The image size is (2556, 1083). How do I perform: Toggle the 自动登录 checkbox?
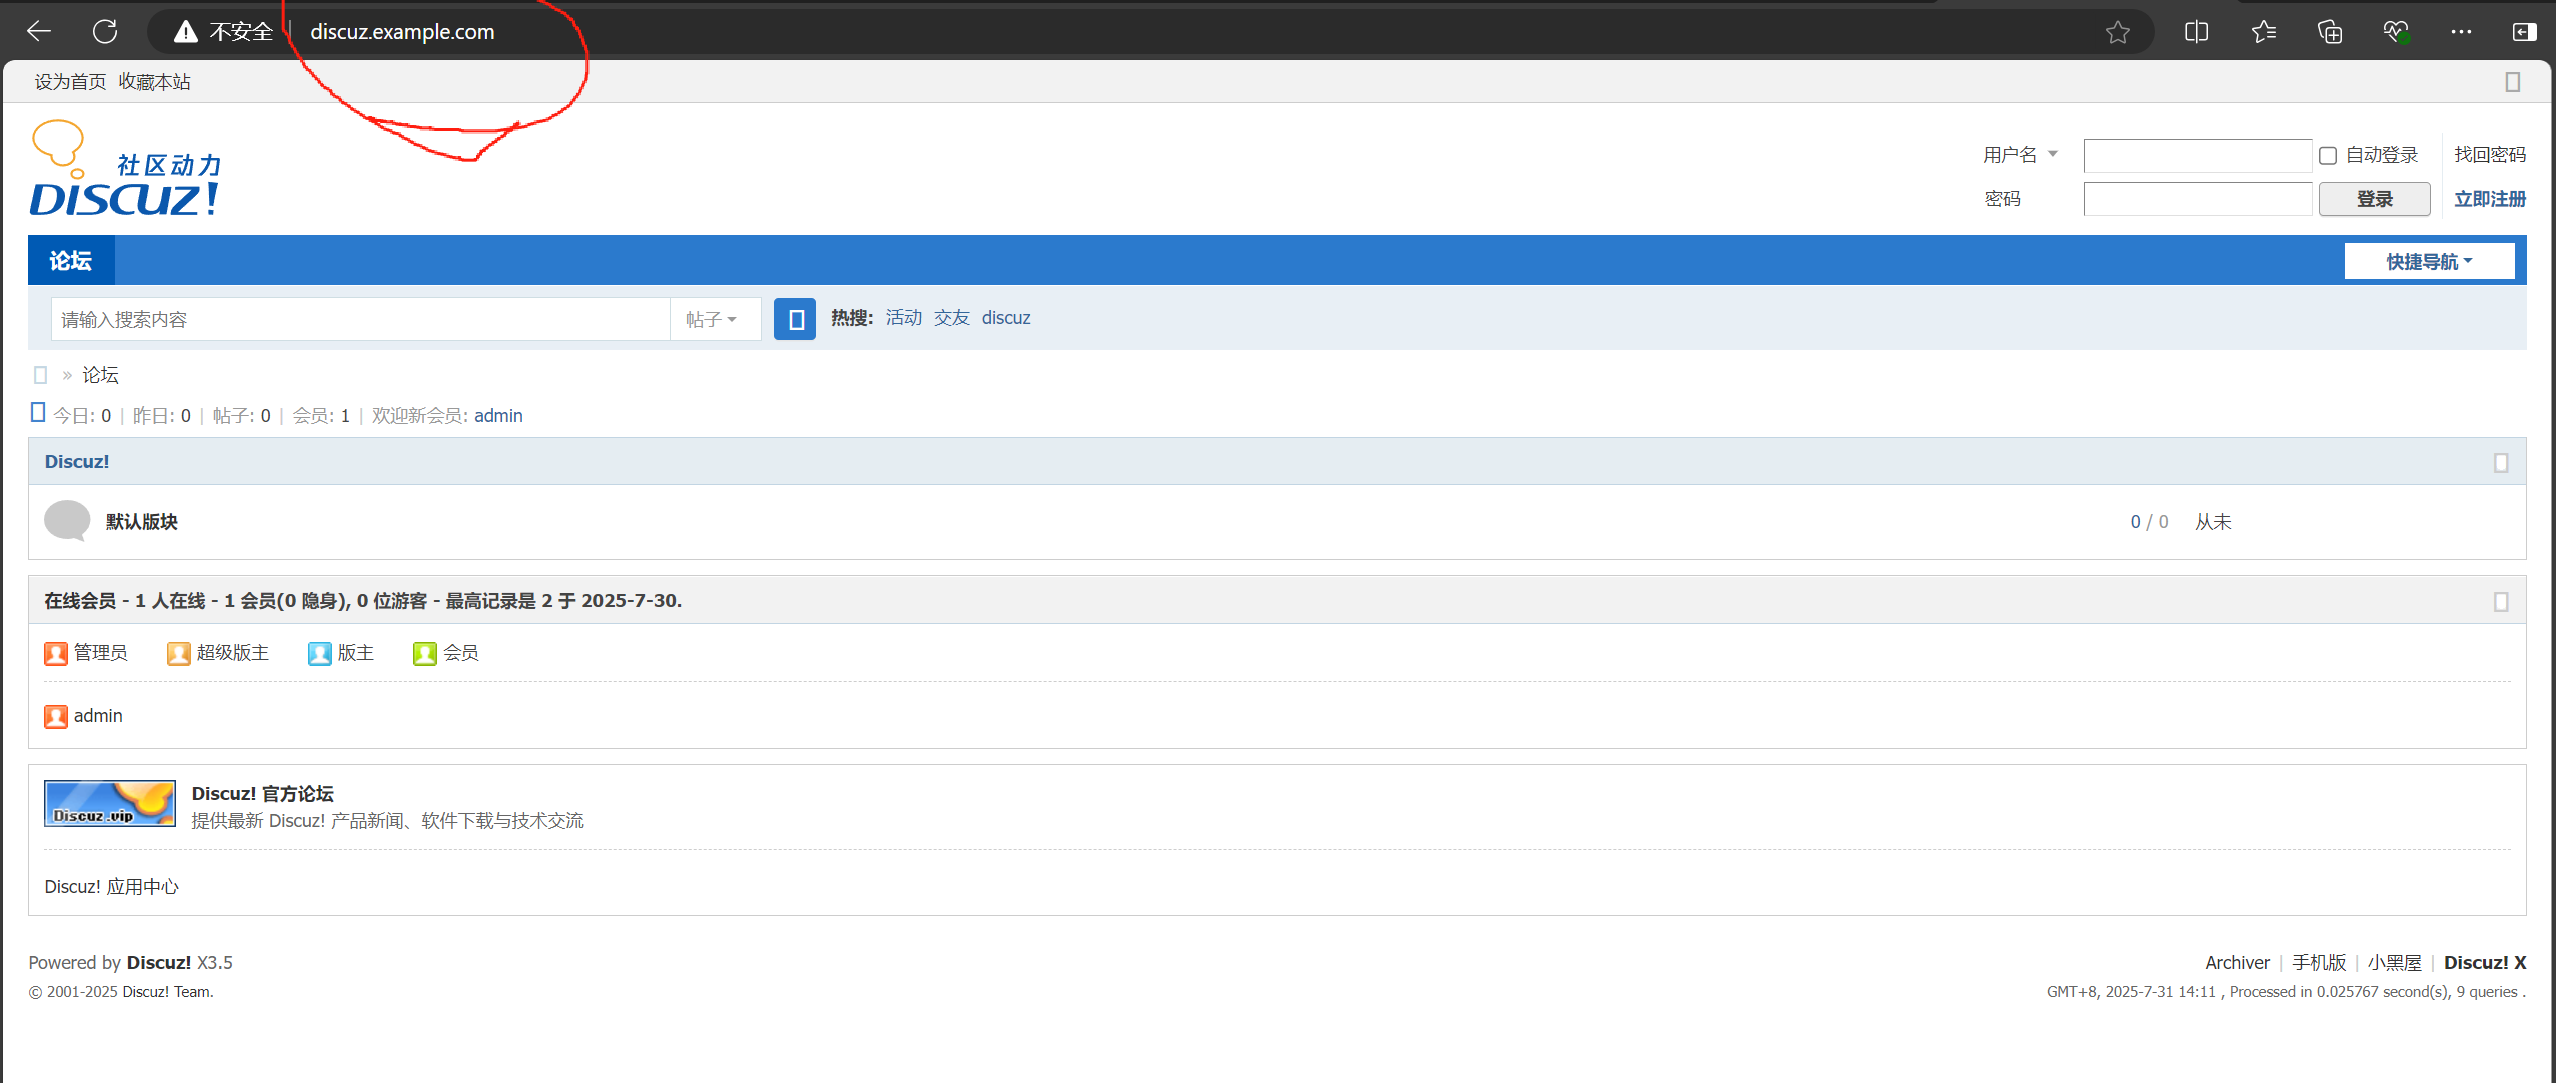coord(2328,156)
